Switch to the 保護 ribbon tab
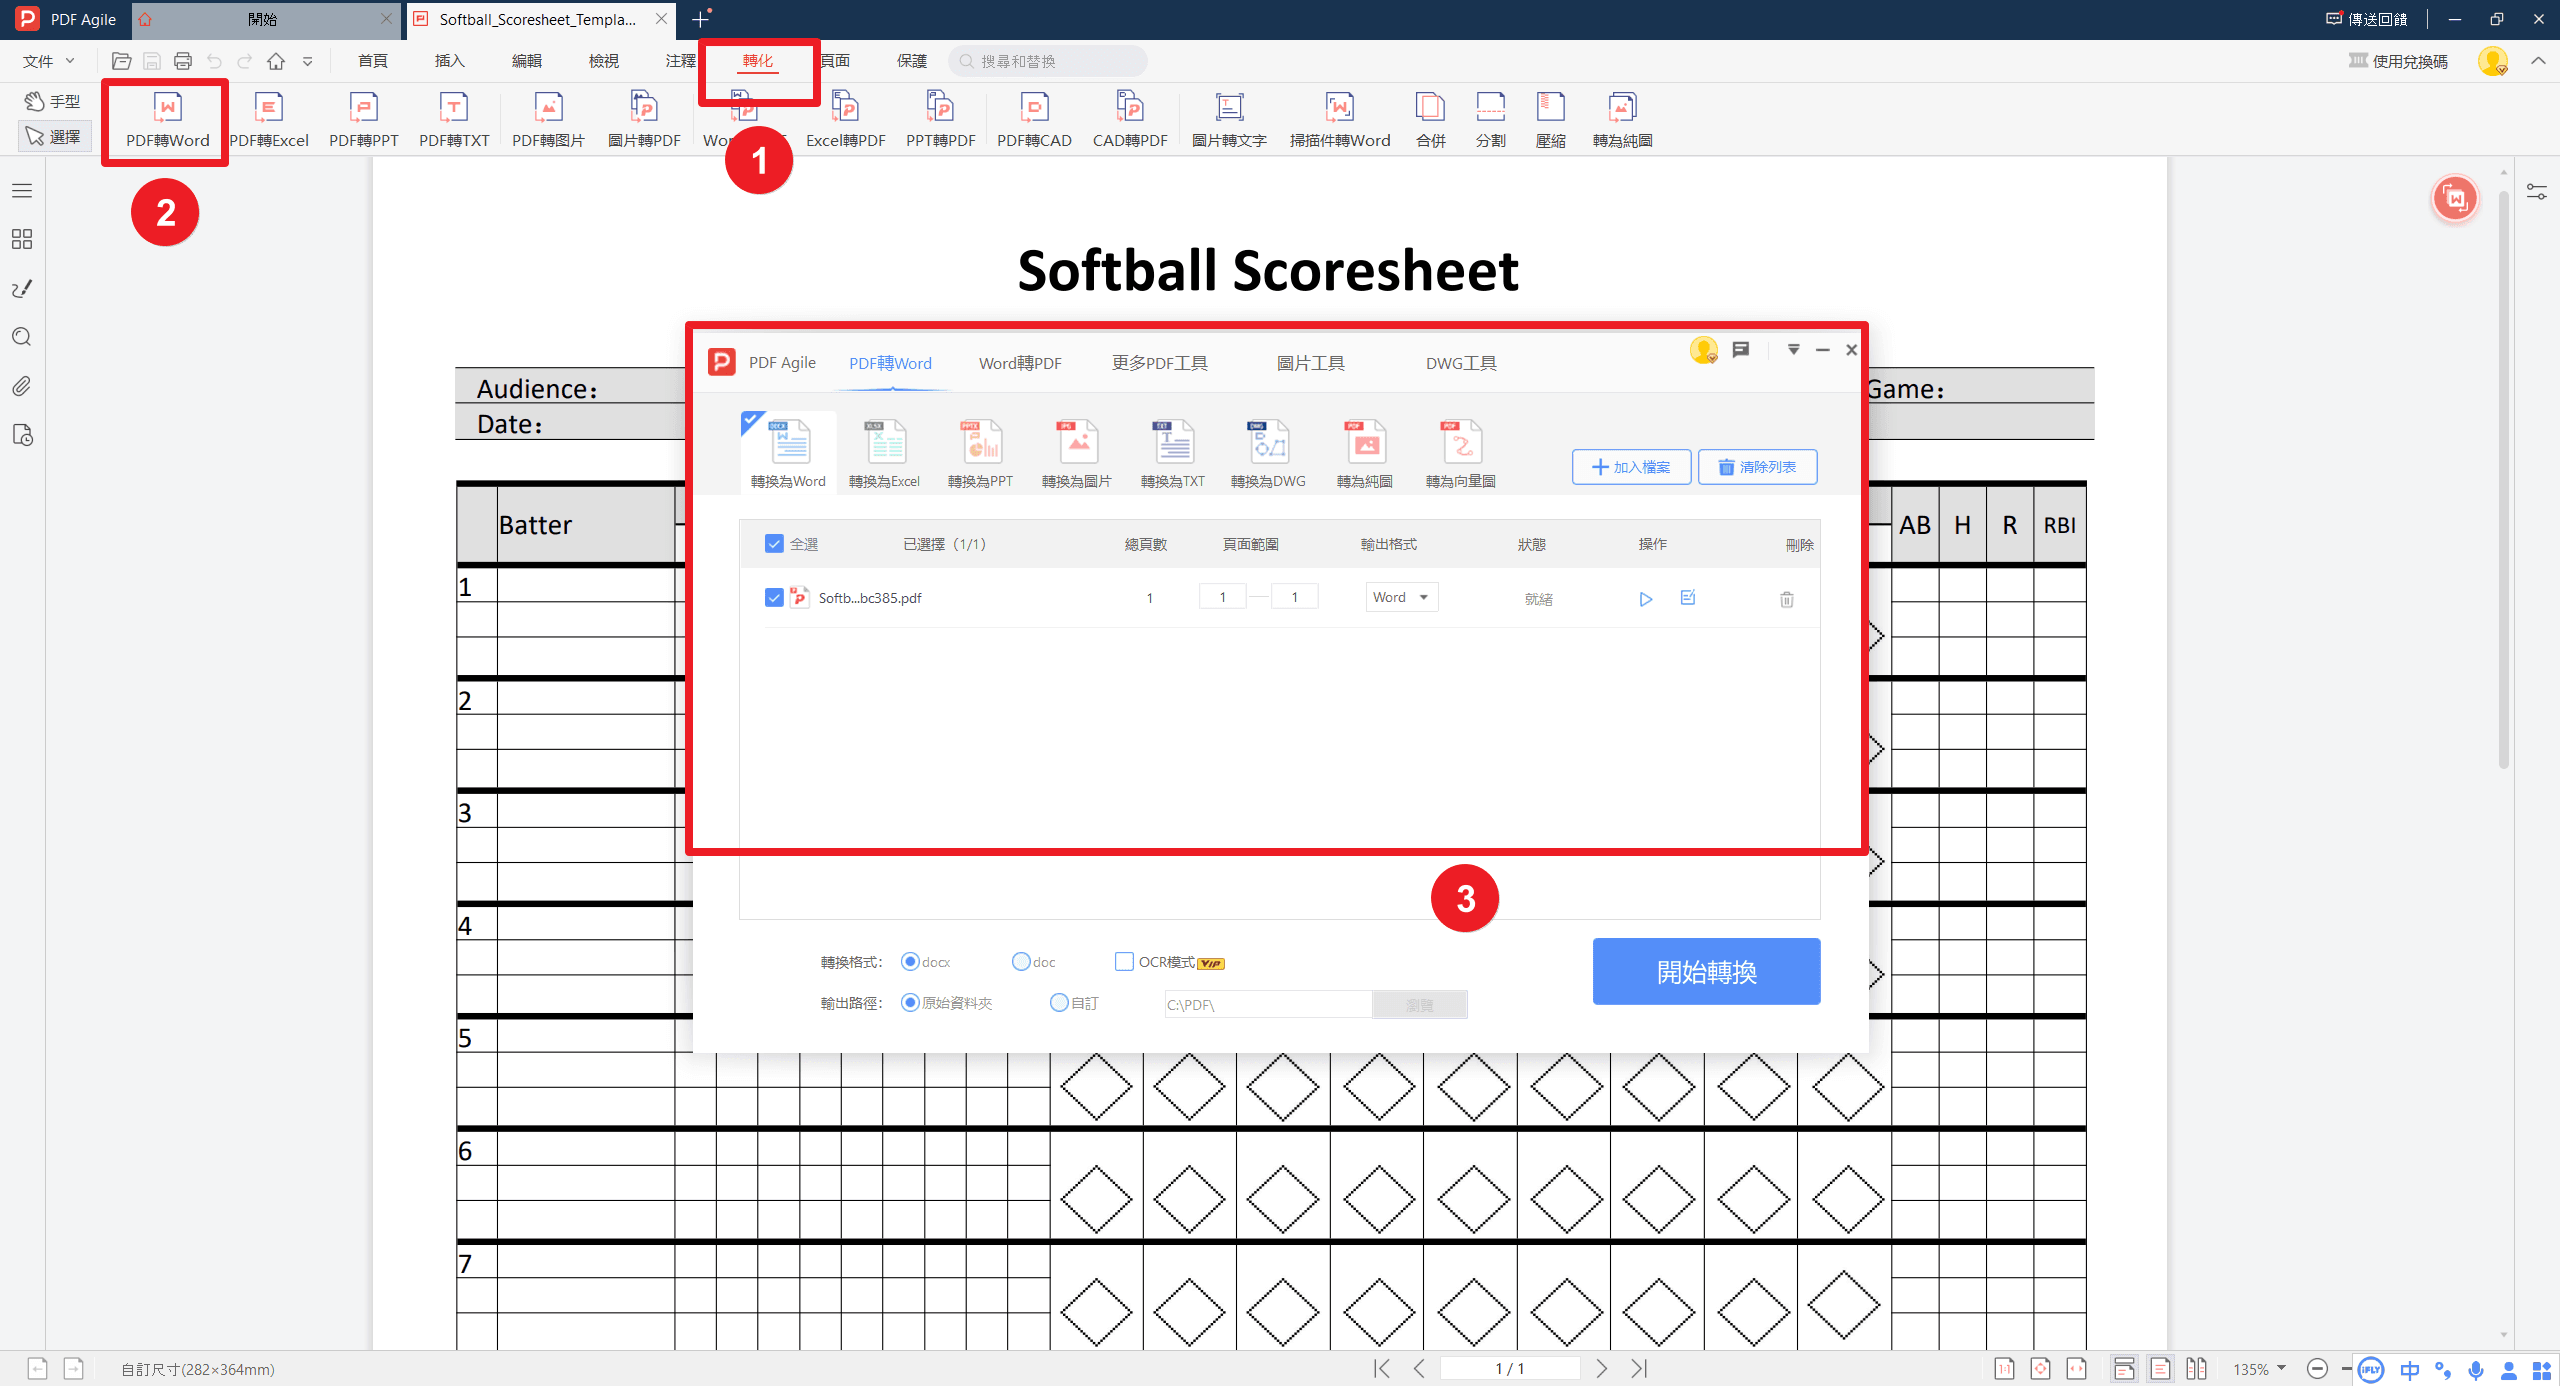 point(912,61)
